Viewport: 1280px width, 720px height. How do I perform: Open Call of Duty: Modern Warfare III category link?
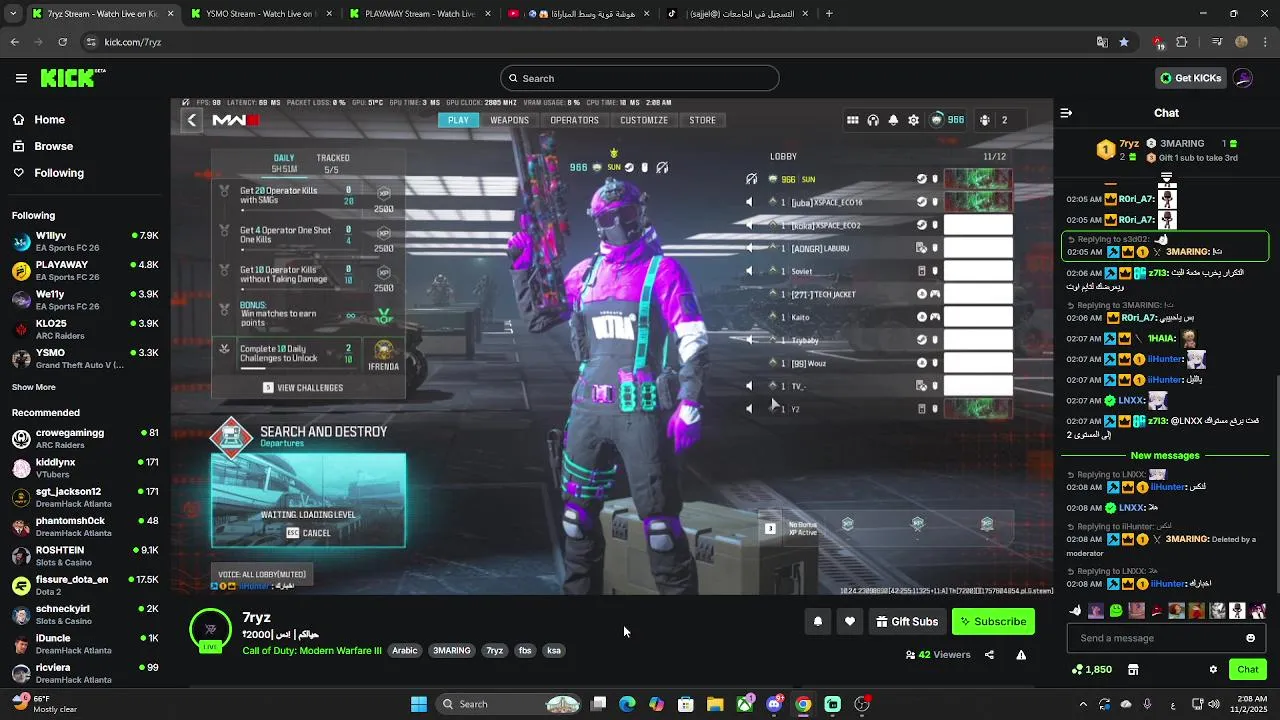point(312,651)
